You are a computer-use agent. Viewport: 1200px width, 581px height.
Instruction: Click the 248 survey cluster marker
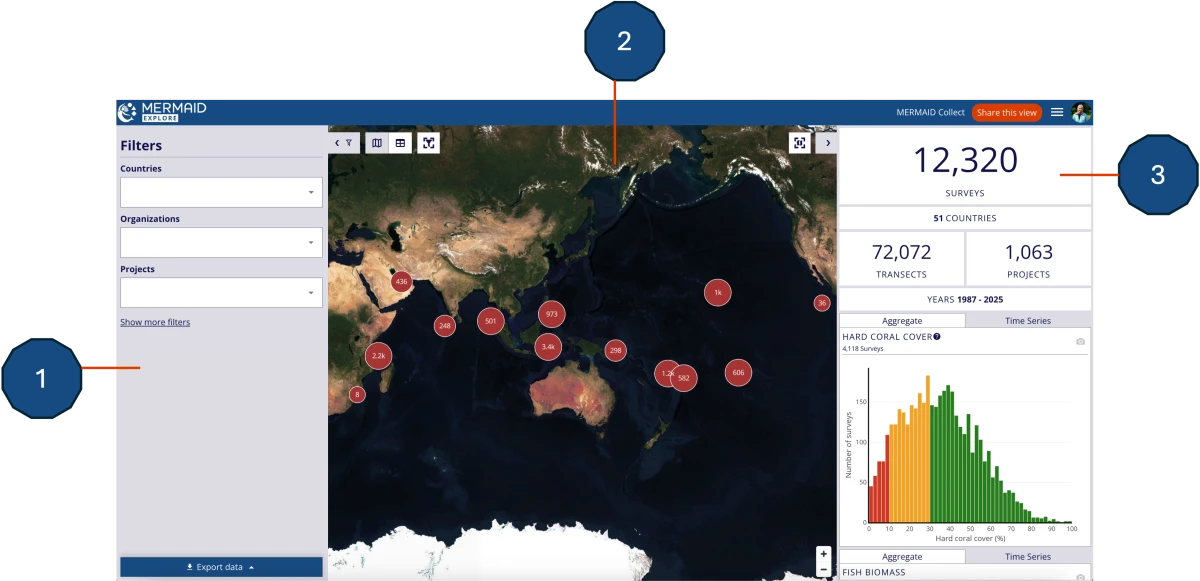coord(445,325)
